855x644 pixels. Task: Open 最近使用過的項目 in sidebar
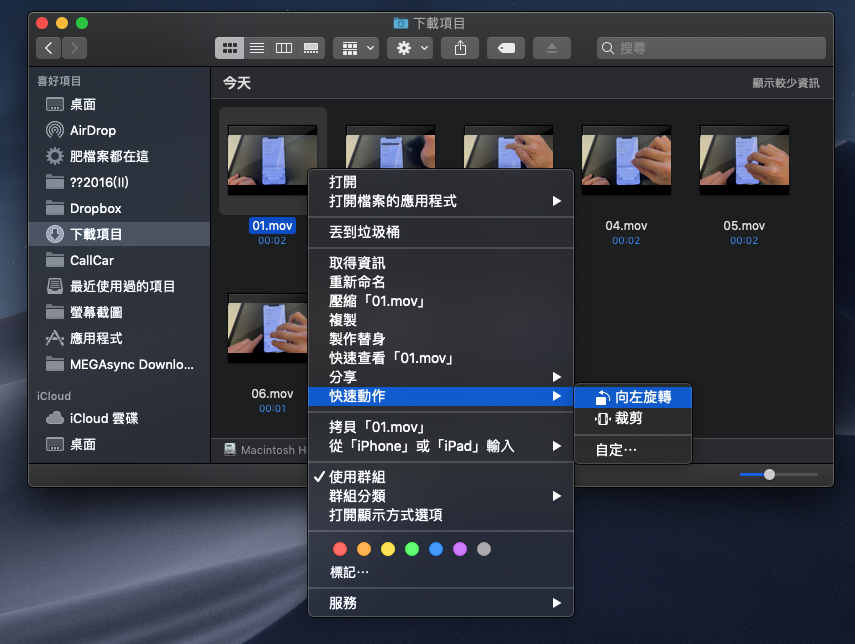[119, 286]
